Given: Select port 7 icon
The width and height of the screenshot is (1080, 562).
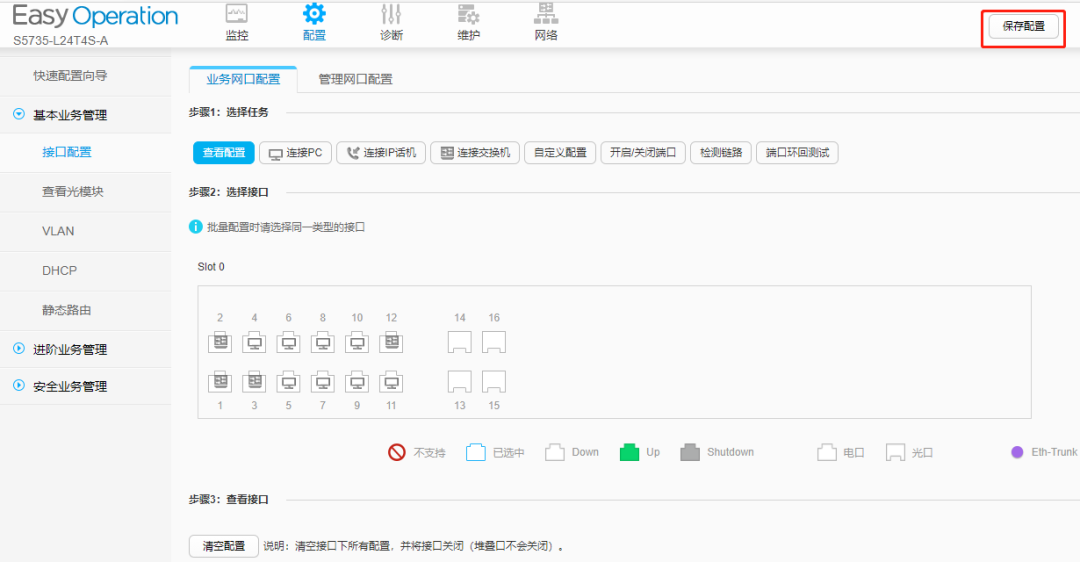Looking at the screenshot, I should pos(322,382).
